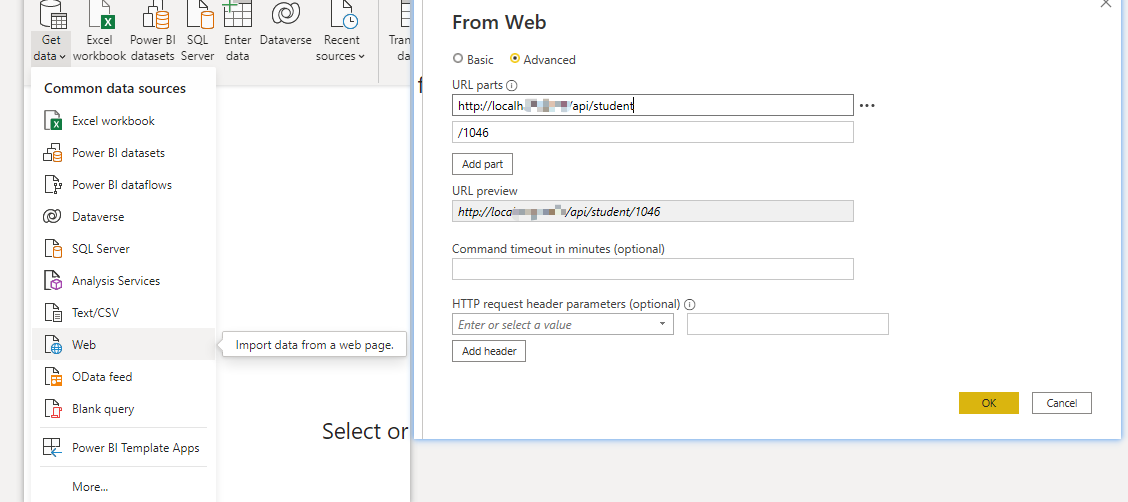Image resolution: width=1128 pixels, height=502 pixels.
Task: Select OData feed data source
Action: [123, 377]
